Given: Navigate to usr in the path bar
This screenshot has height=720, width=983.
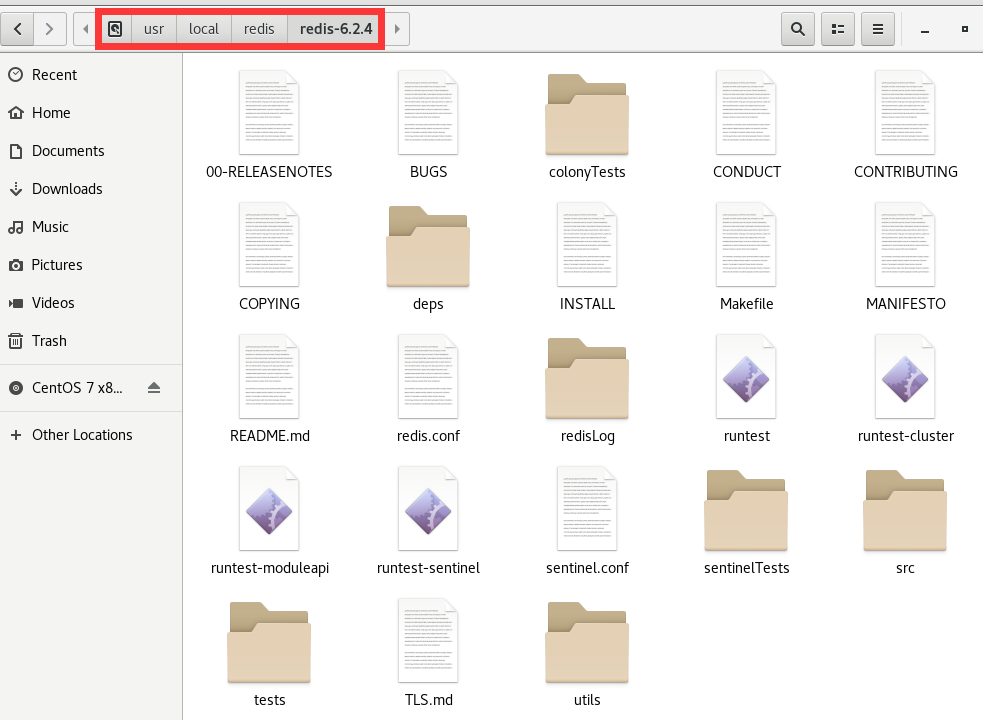Looking at the screenshot, I should 154,29.
